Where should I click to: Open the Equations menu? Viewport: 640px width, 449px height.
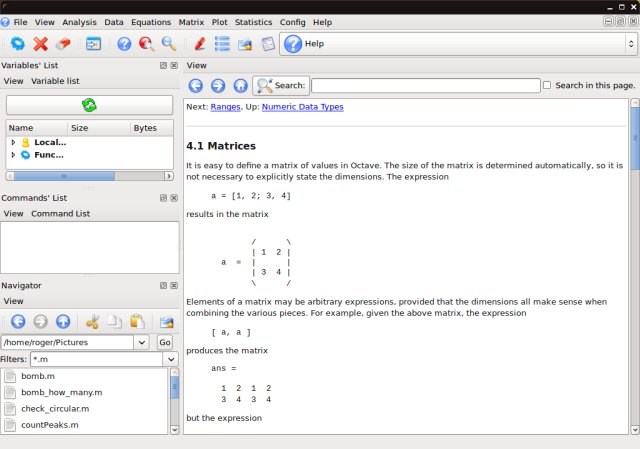pyautogui.click(x=151, y=22)
